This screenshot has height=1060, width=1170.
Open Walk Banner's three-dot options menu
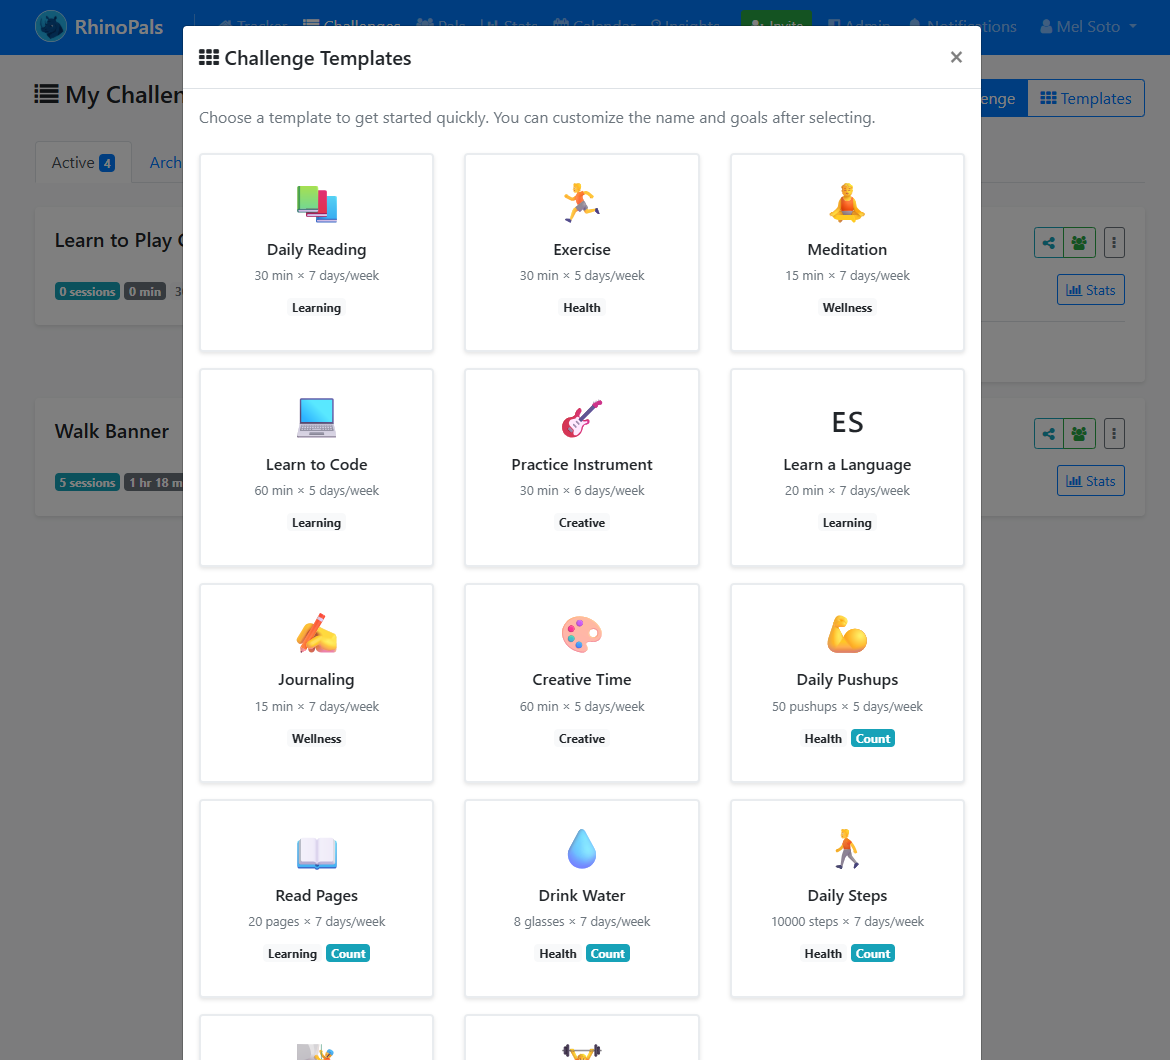(x=1115, y=433)
